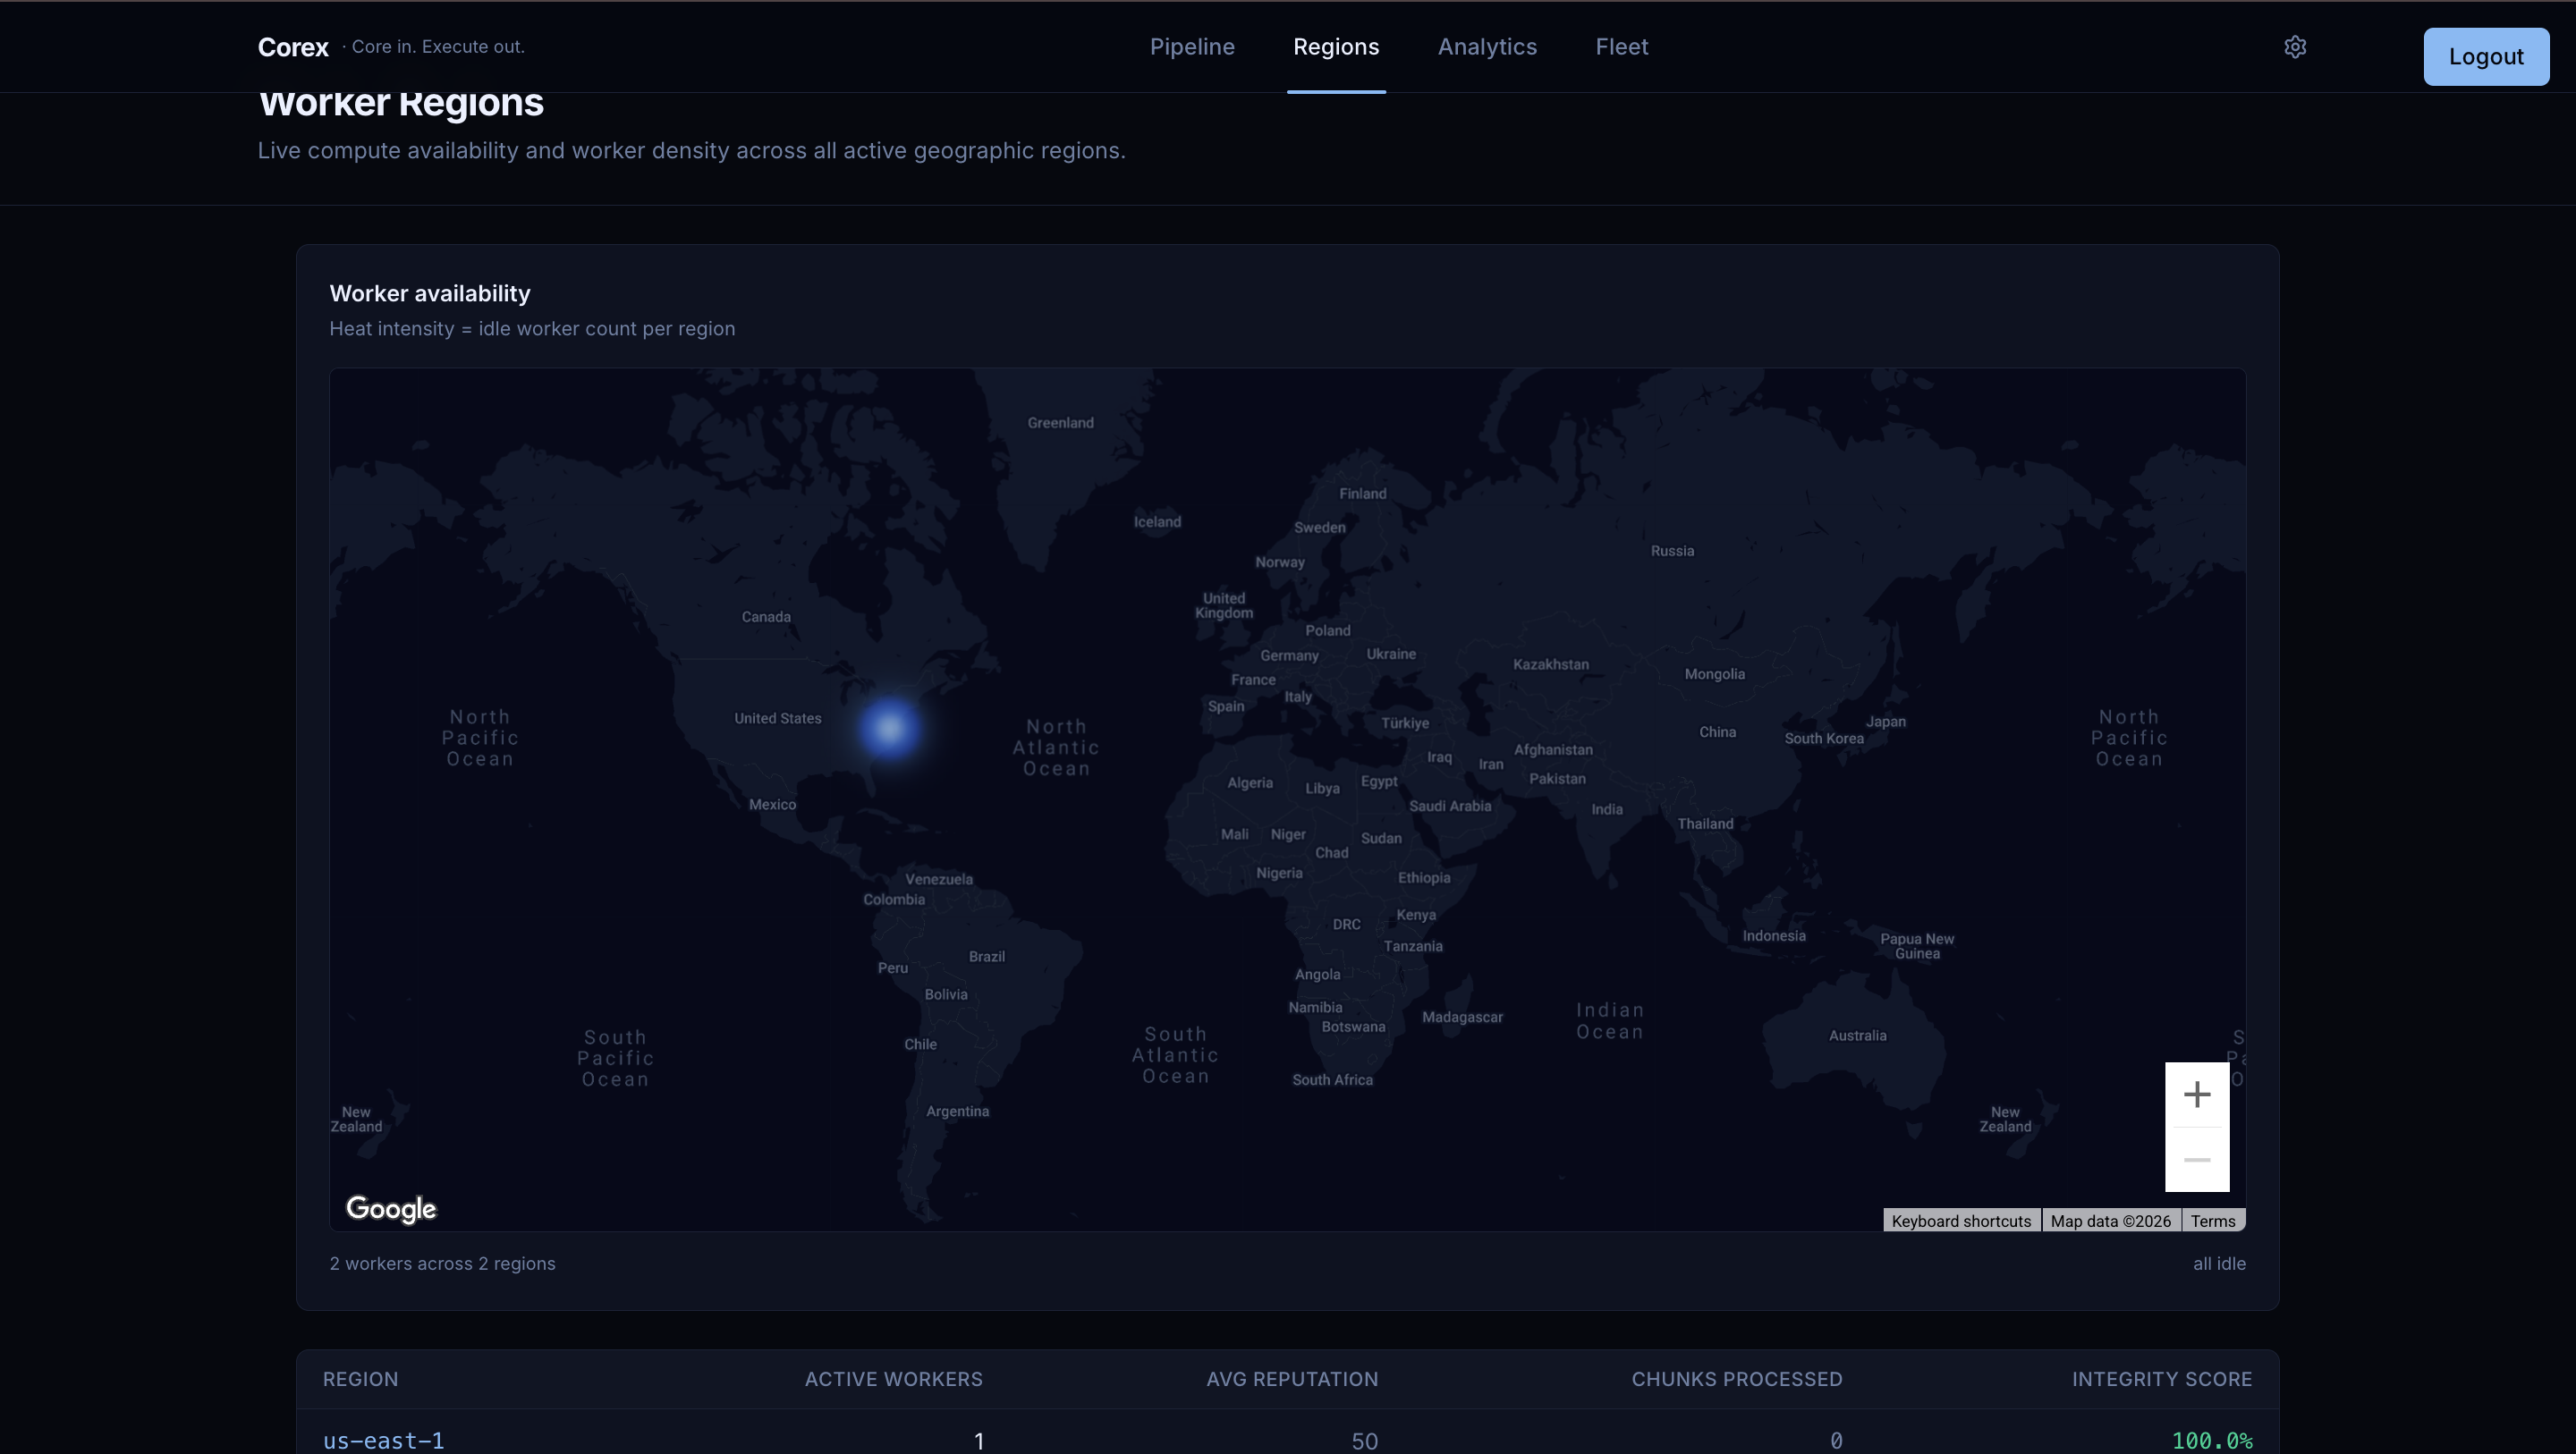2576x1454 pixels.
Task: Open Keyboard shortcuts on the map
Action: pos(1960,1221)
